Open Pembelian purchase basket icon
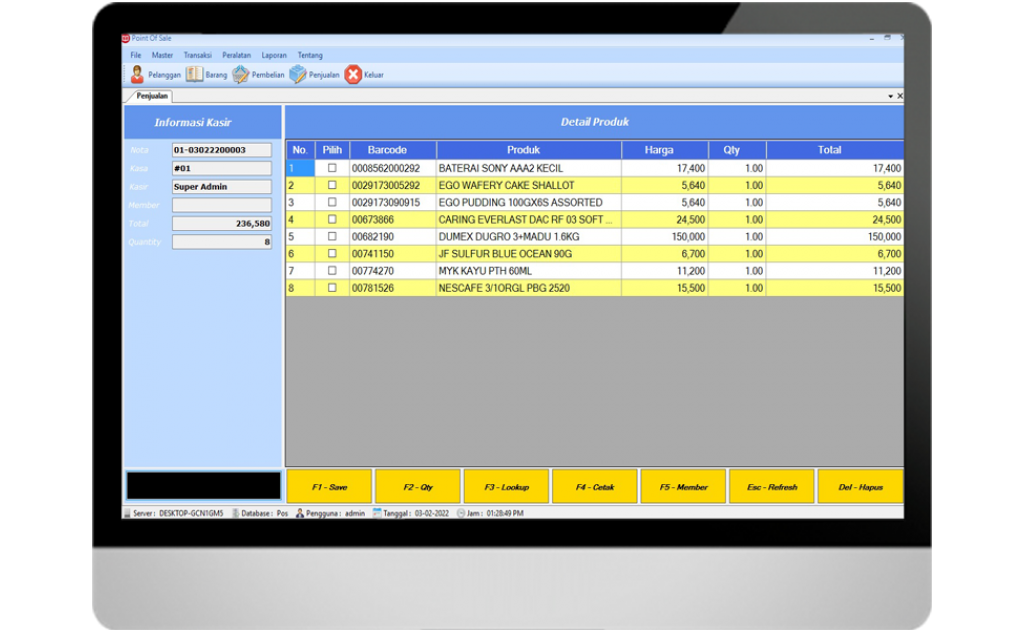 click(241, 75)
